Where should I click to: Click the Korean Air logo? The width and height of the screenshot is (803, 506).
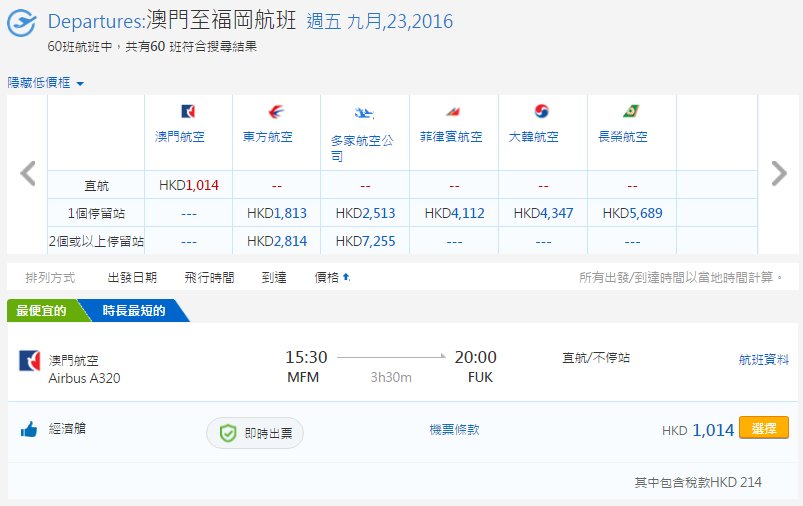coord(541,111)
